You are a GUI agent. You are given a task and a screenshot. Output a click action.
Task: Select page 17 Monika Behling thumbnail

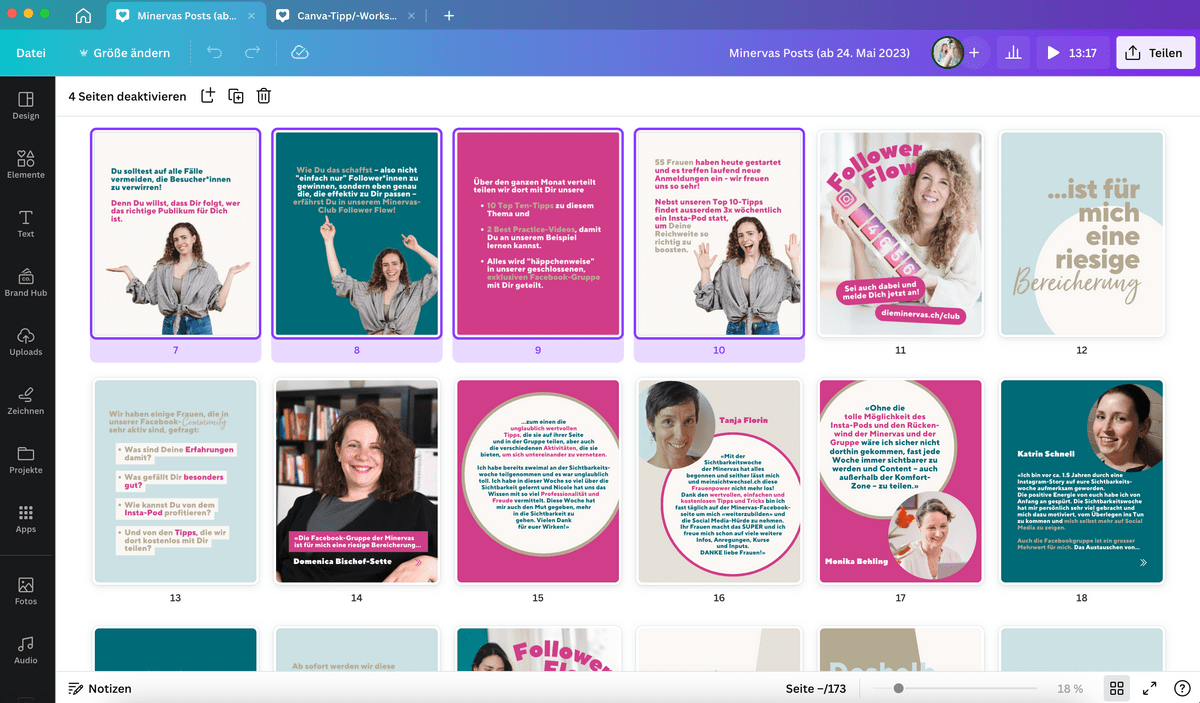pyautogui.click(x=901, y=481)
